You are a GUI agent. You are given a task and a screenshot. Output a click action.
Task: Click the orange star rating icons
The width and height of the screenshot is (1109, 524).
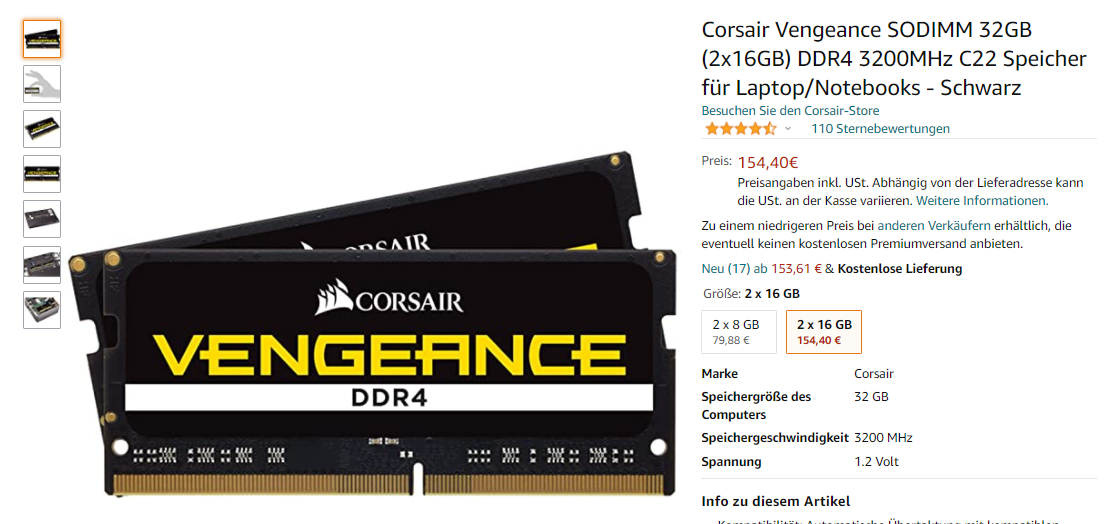pos(740,129)
